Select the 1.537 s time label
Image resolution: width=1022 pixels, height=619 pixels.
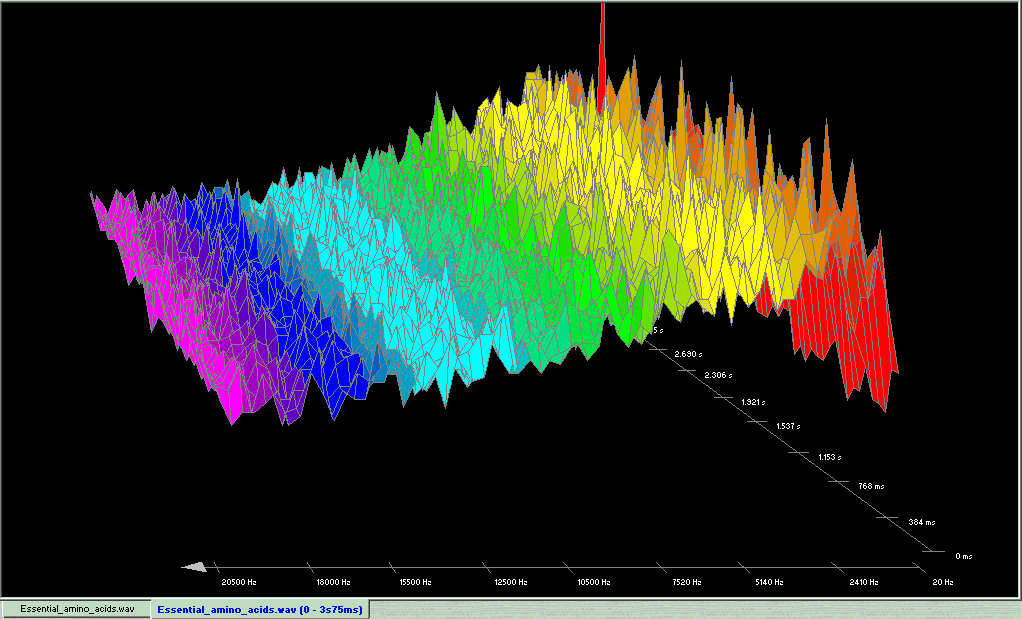click(790, 427)
